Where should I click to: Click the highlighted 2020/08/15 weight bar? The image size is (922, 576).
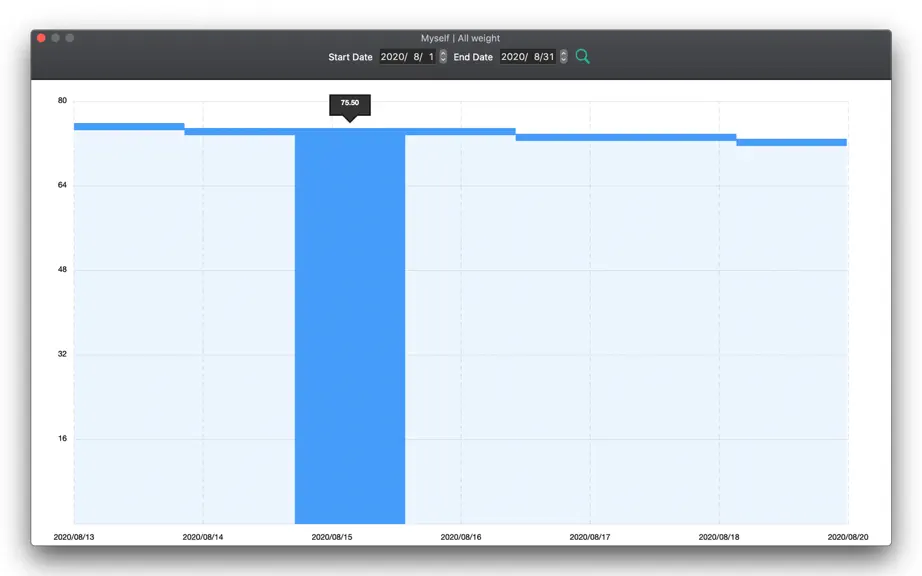[x=350, y=326]
